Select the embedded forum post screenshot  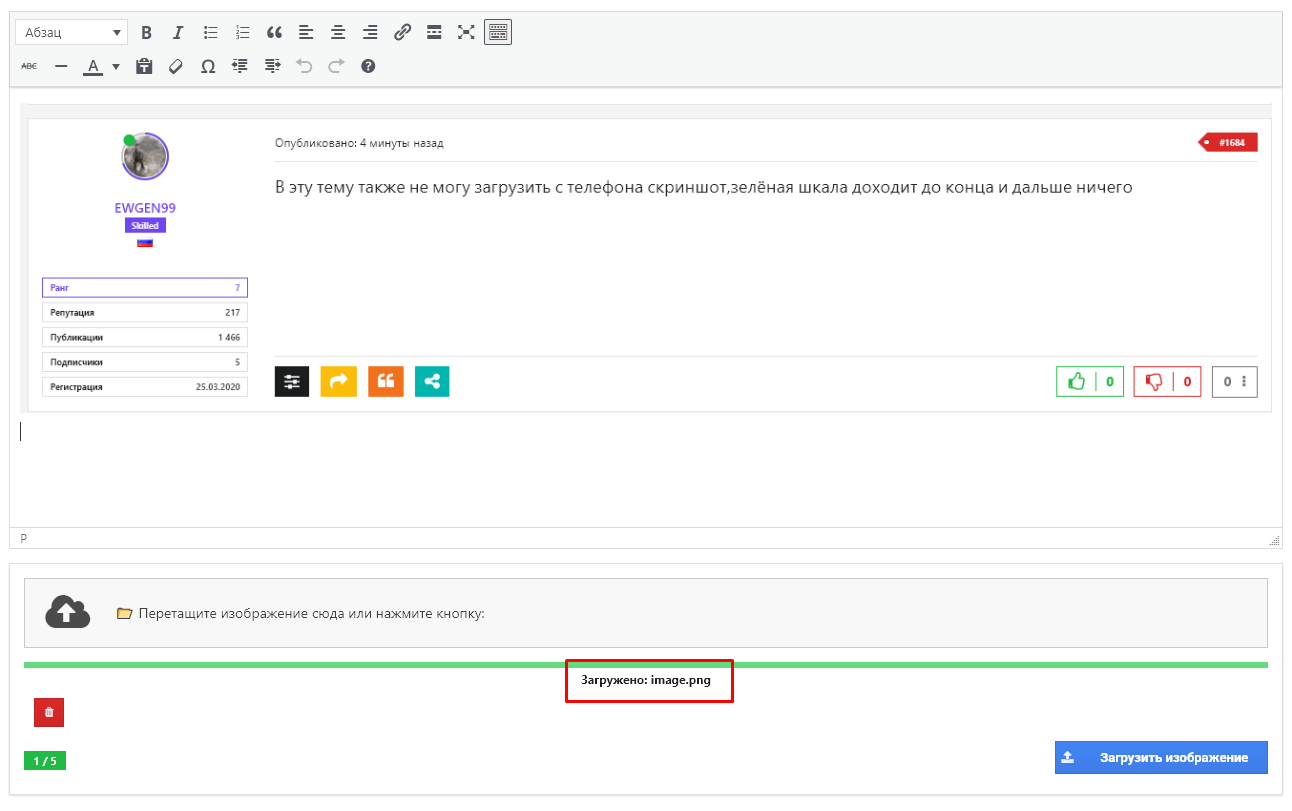click(645, 260)
